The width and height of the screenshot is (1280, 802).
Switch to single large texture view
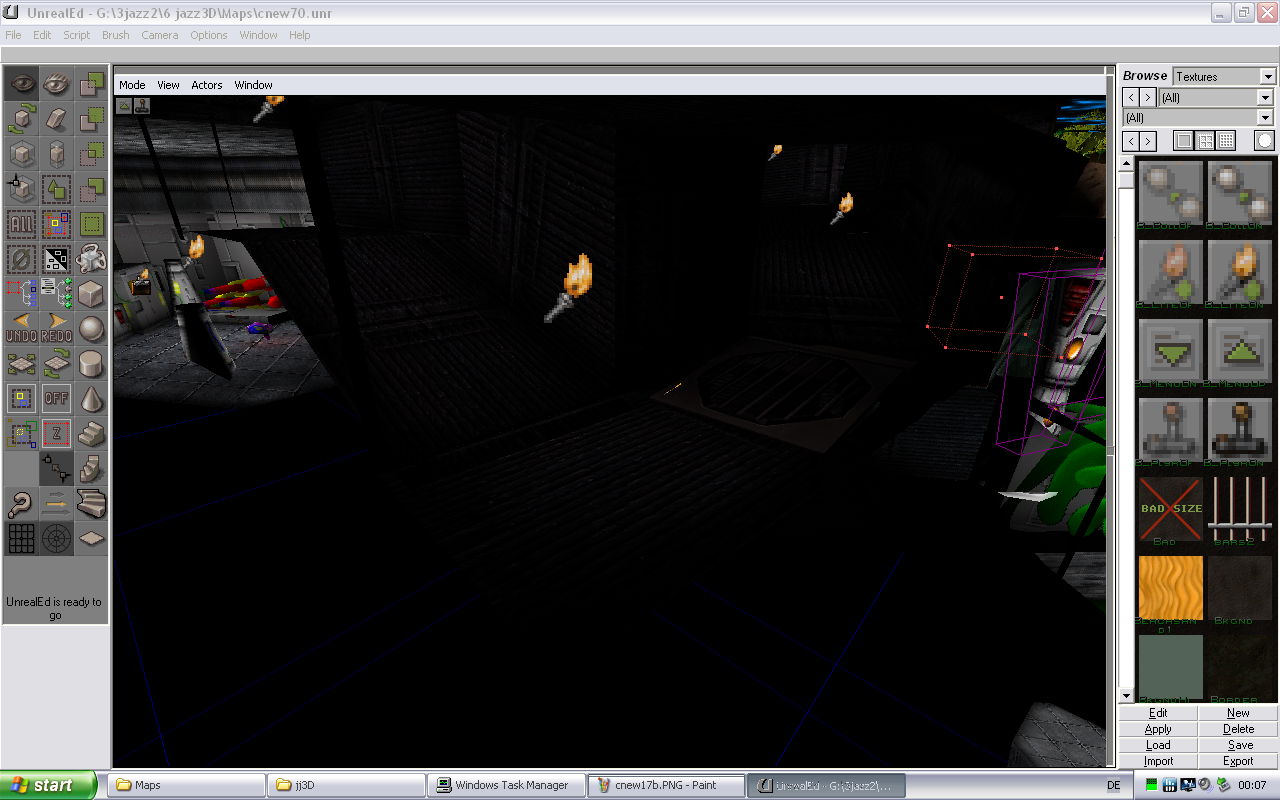click(1184, 141)
